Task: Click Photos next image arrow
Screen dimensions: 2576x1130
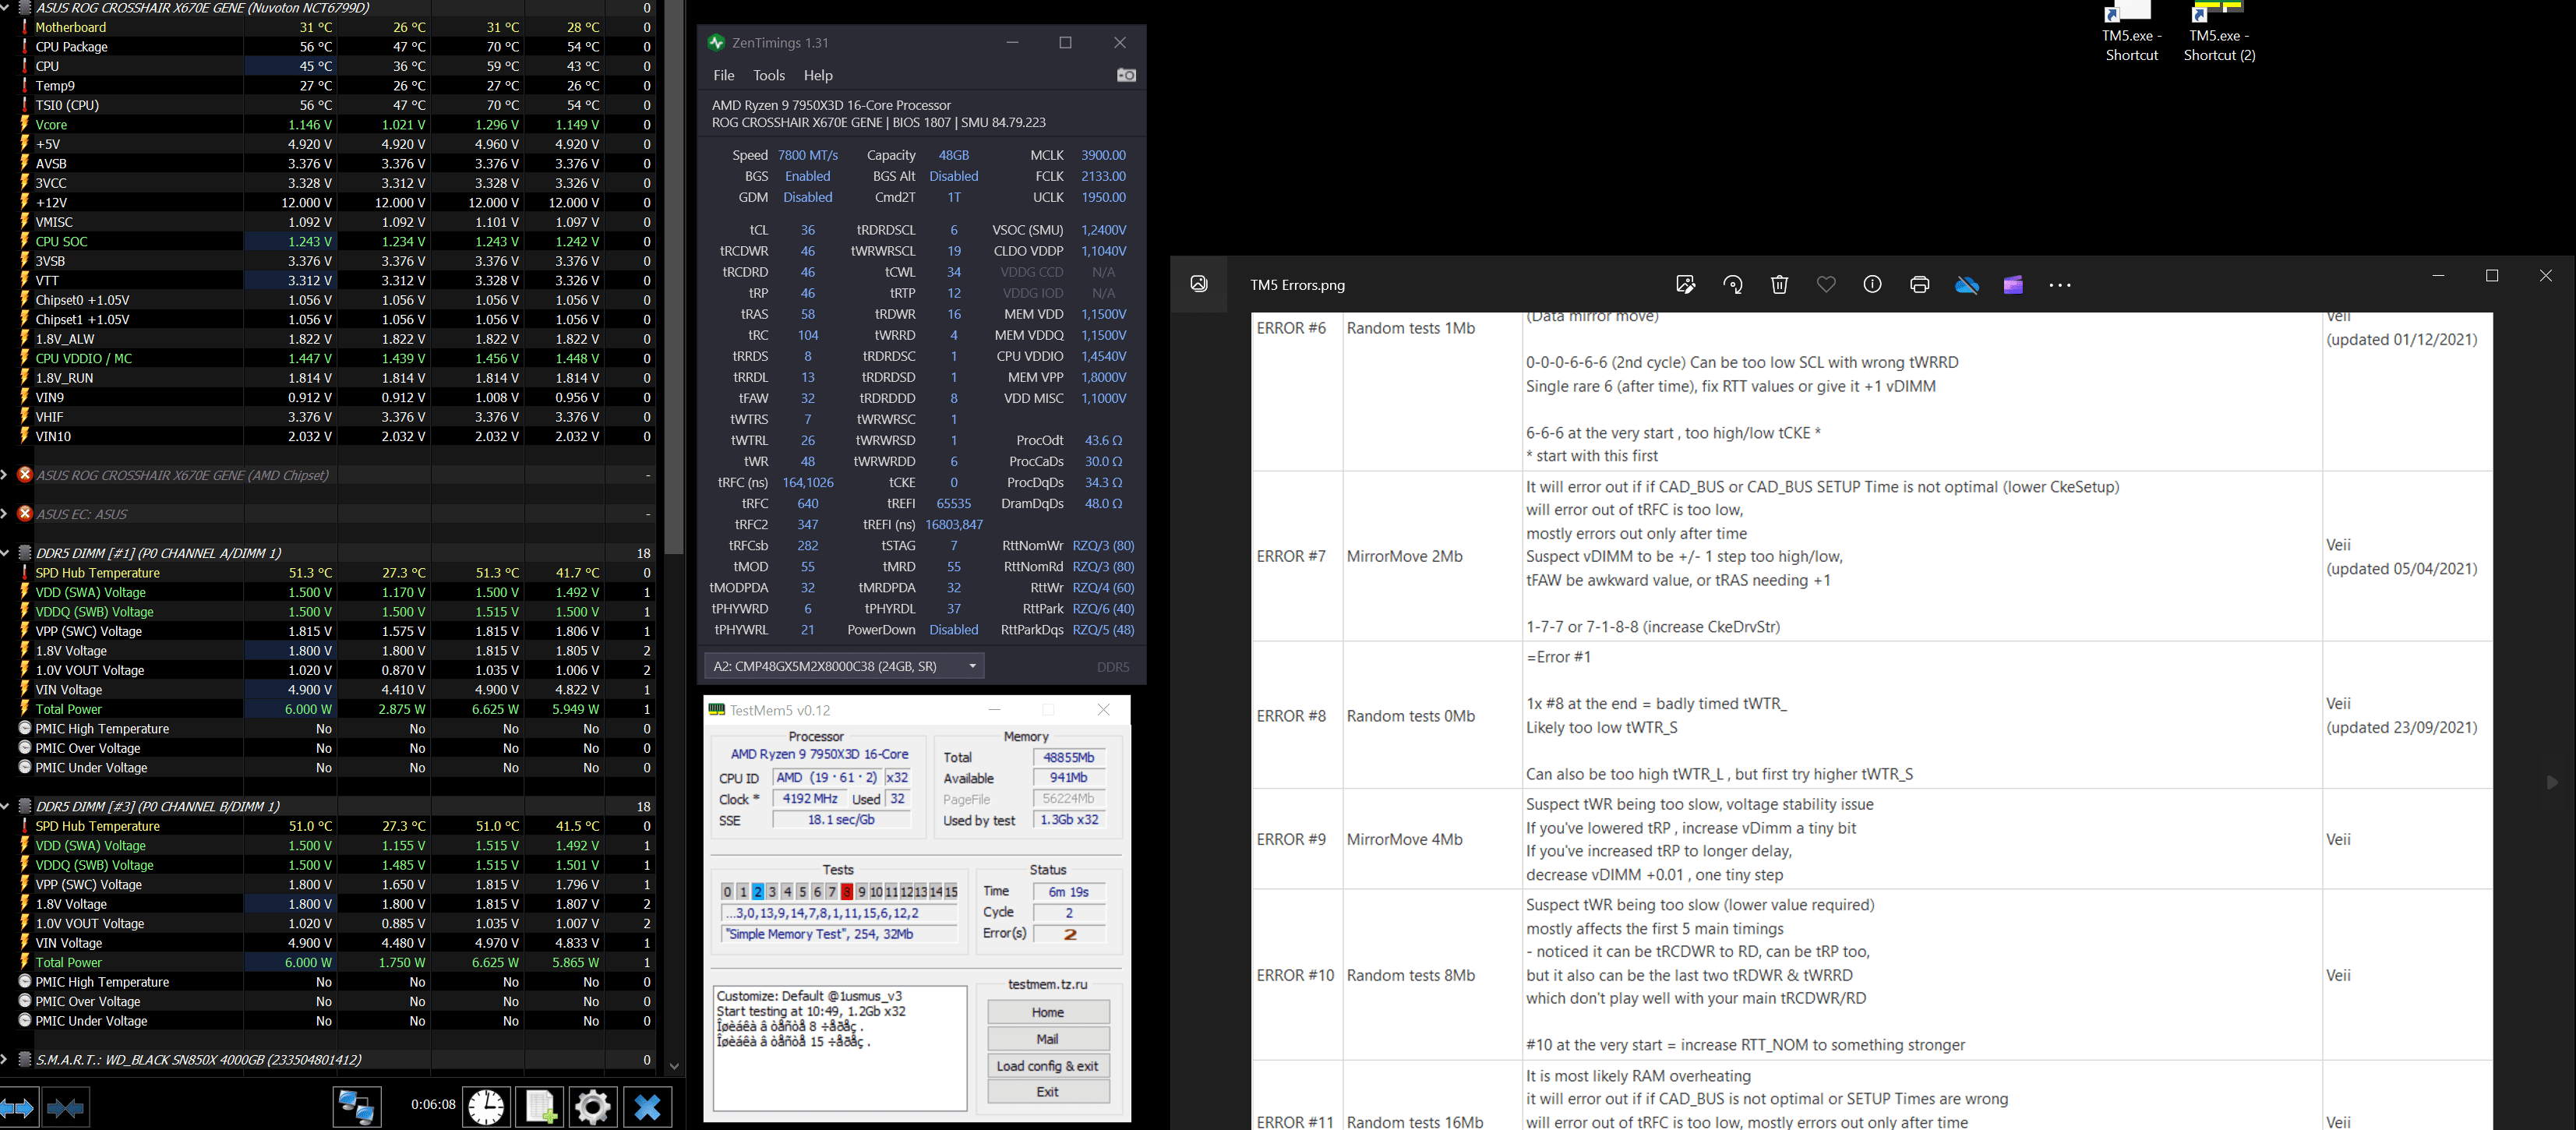Action: [x=2551, y=782]
